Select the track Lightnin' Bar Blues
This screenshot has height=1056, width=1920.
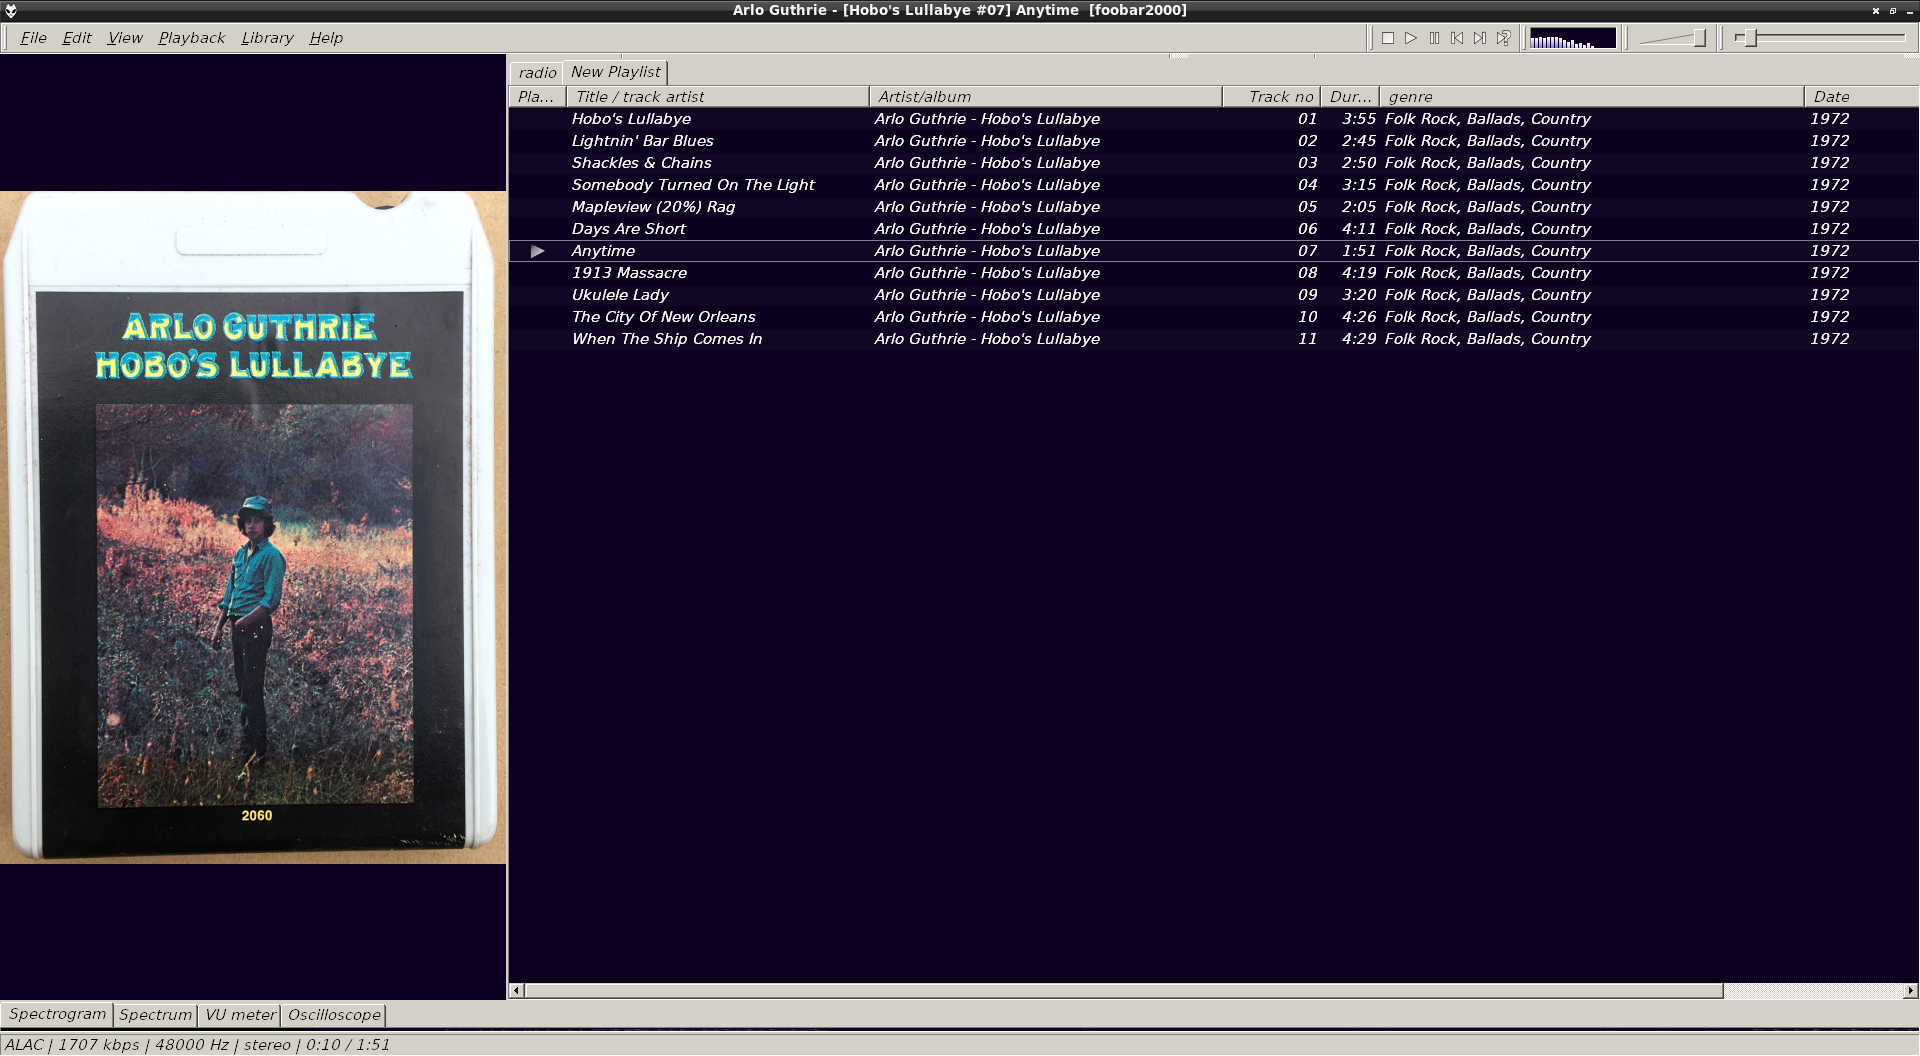[x=1214, y=141]
